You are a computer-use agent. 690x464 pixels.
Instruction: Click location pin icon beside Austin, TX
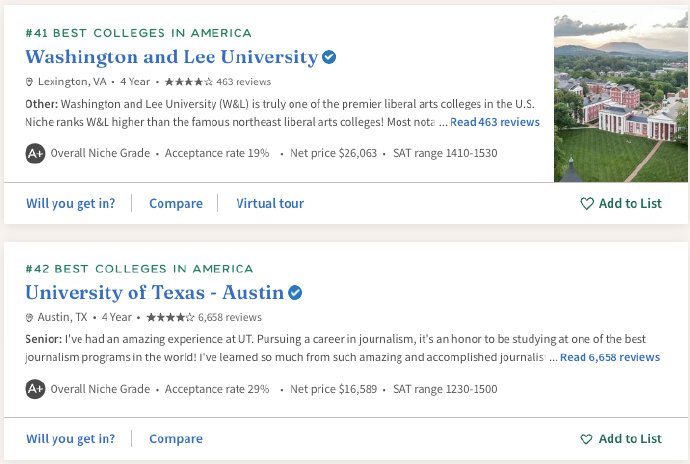pyautogui.click(x=29, y=317)
